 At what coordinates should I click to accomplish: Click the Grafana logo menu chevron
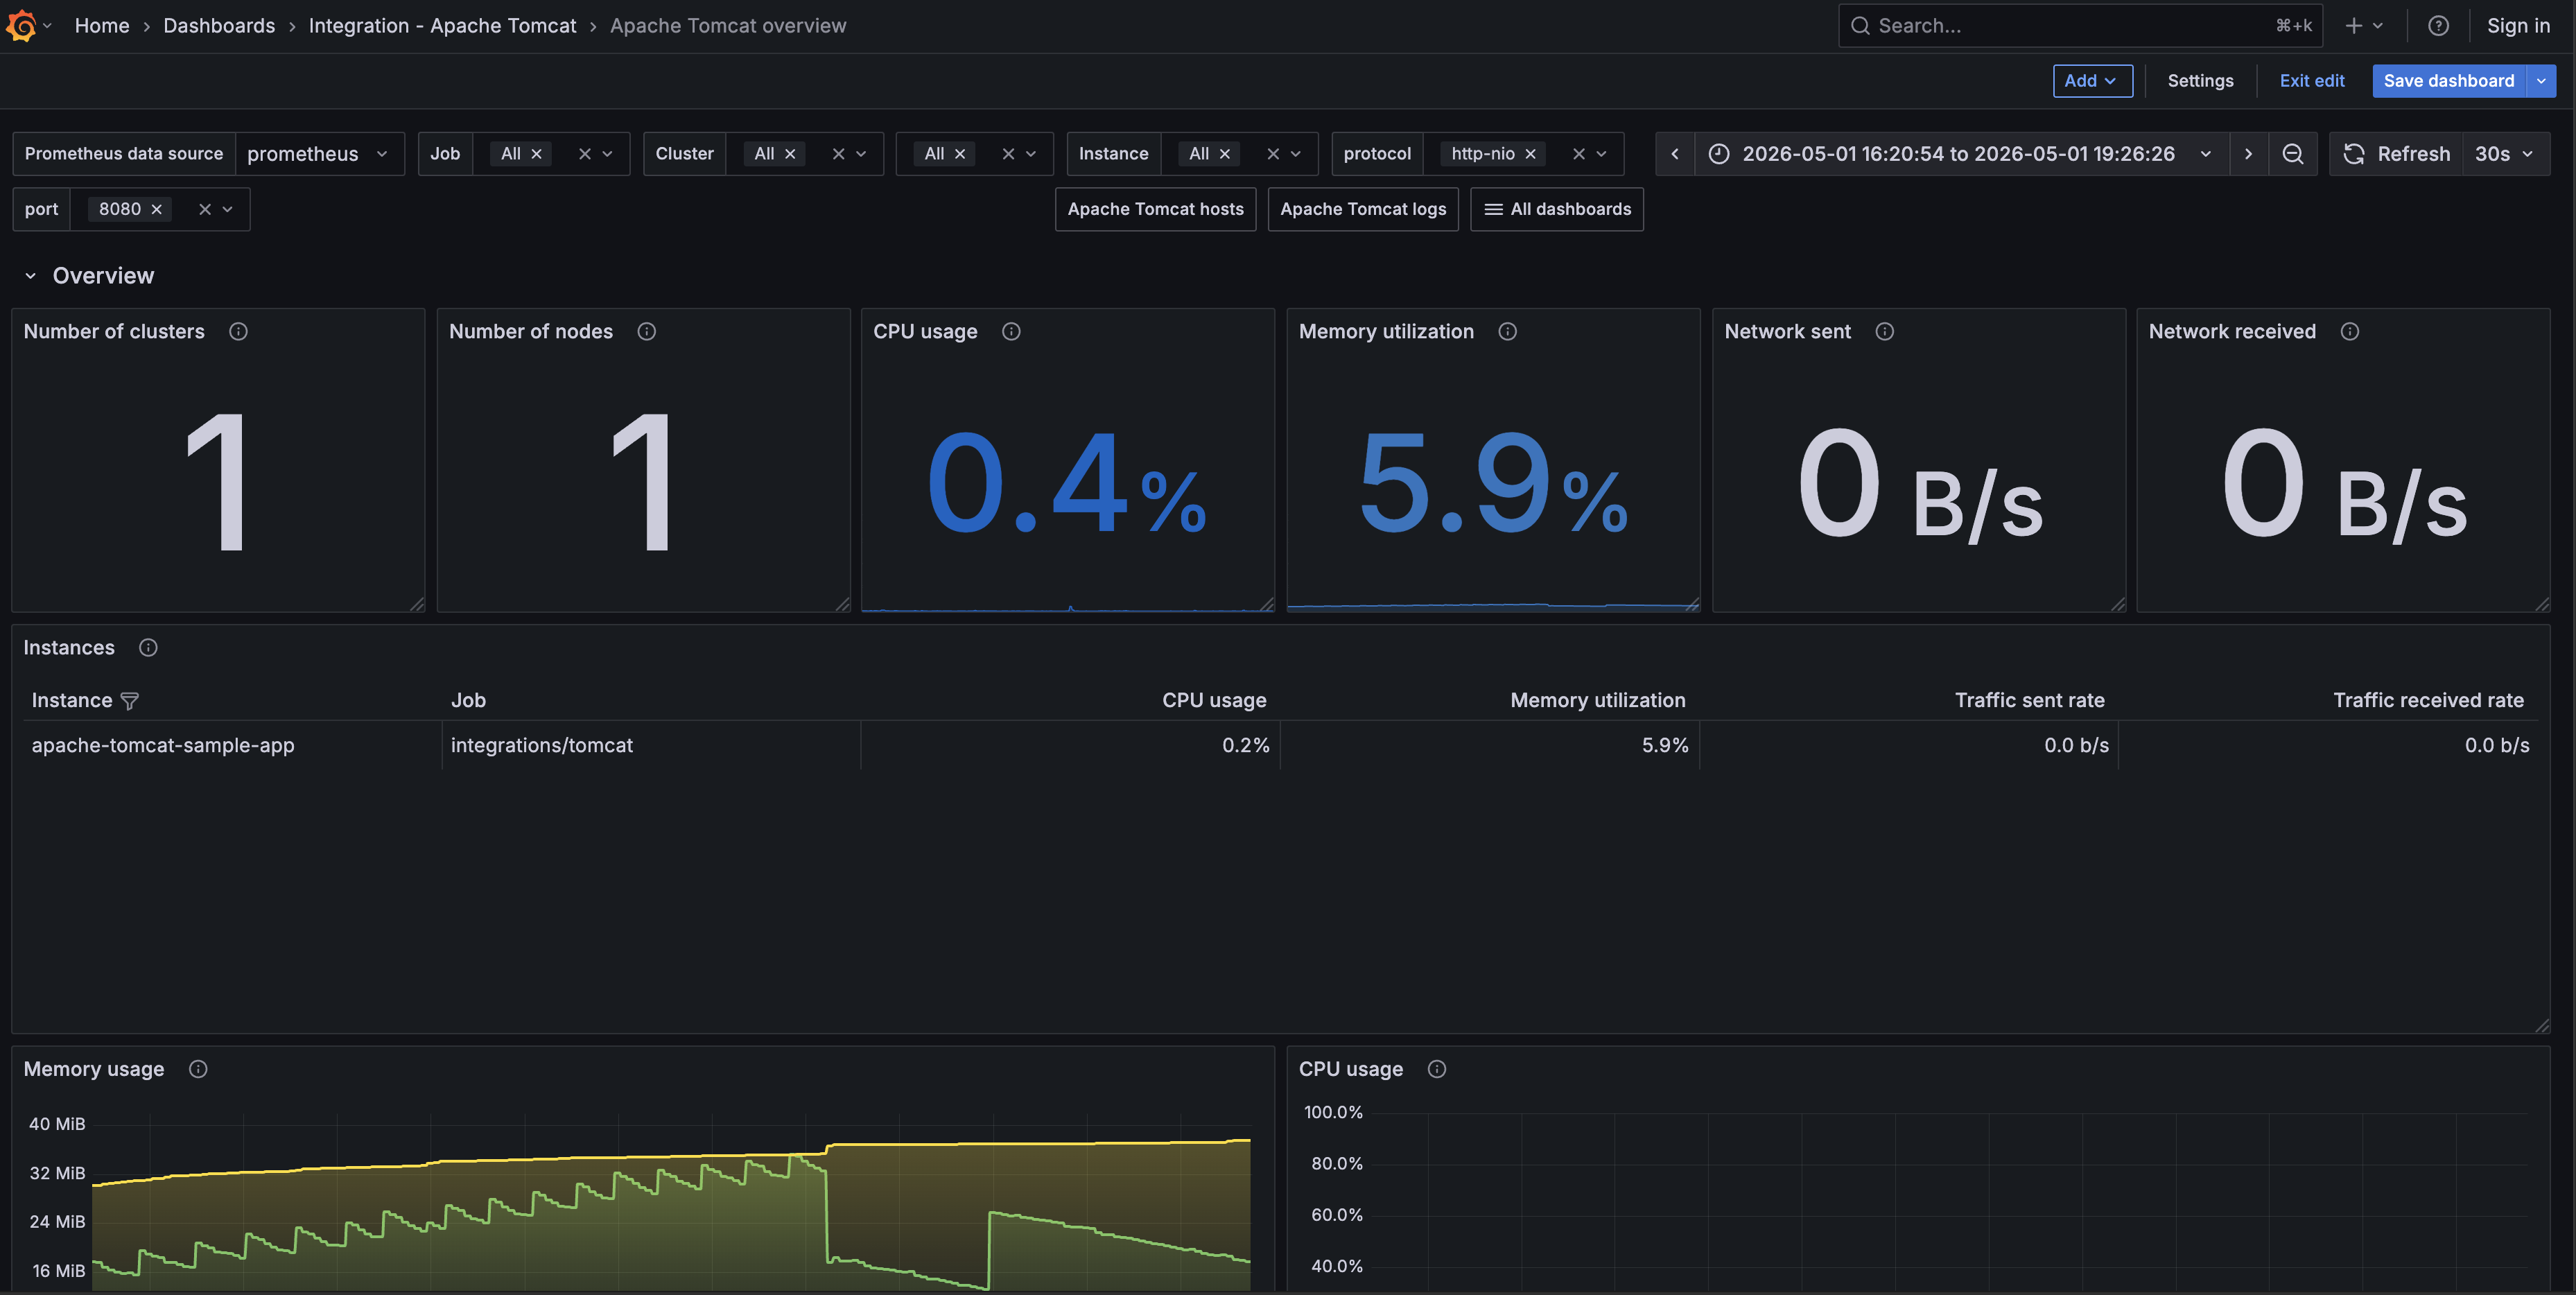click(47, 26)
